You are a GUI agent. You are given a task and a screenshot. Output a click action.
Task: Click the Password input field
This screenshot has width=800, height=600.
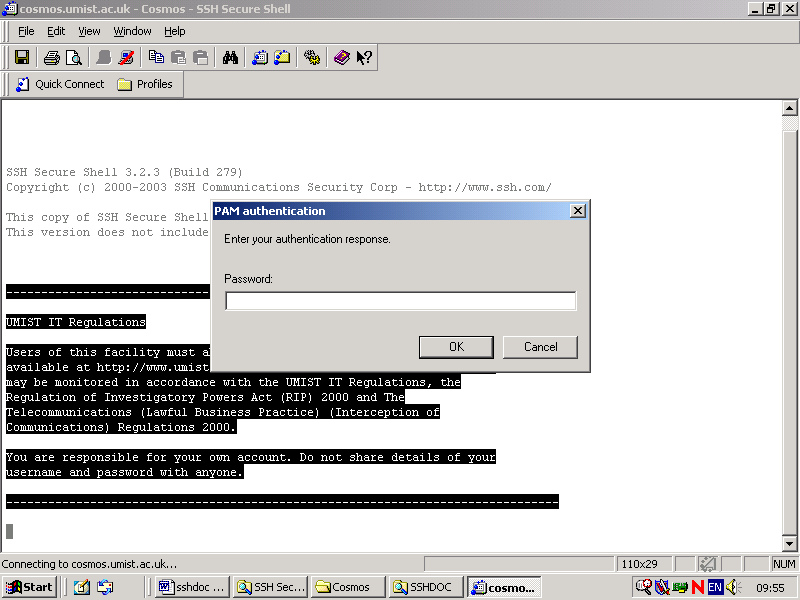(x=400, y=301)
